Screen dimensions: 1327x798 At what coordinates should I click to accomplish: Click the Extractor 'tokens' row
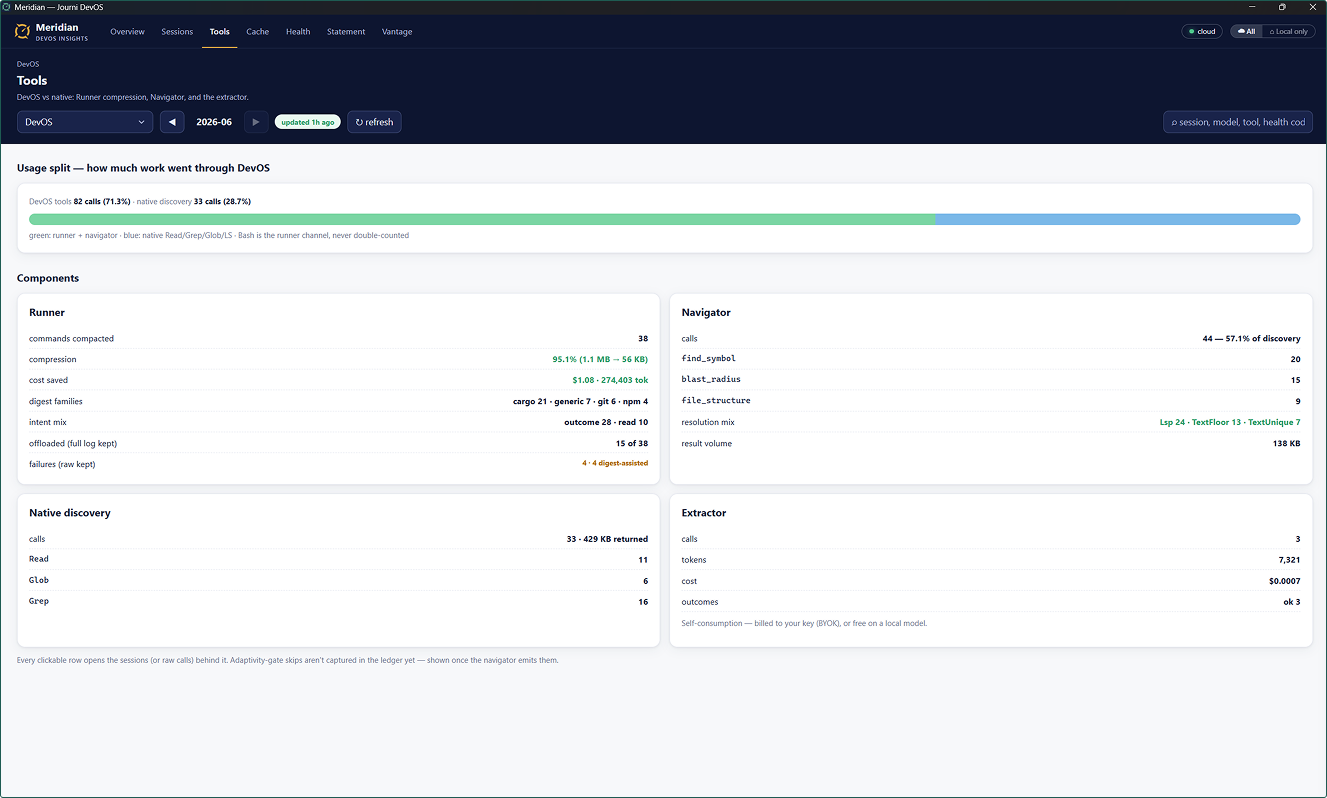pos(991,560)
